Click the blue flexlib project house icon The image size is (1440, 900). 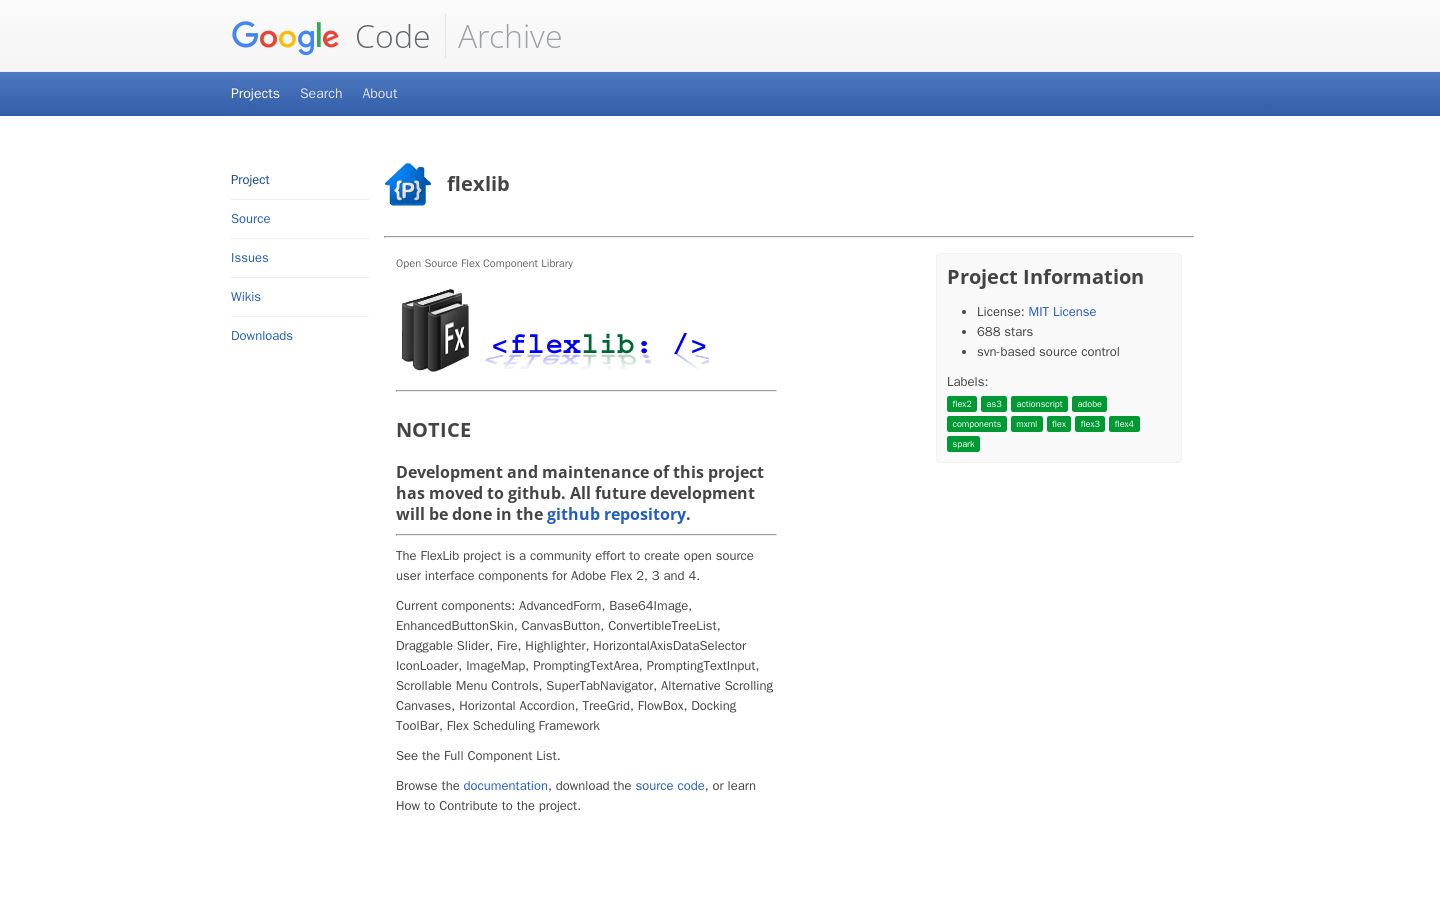(x=408, y=184)
